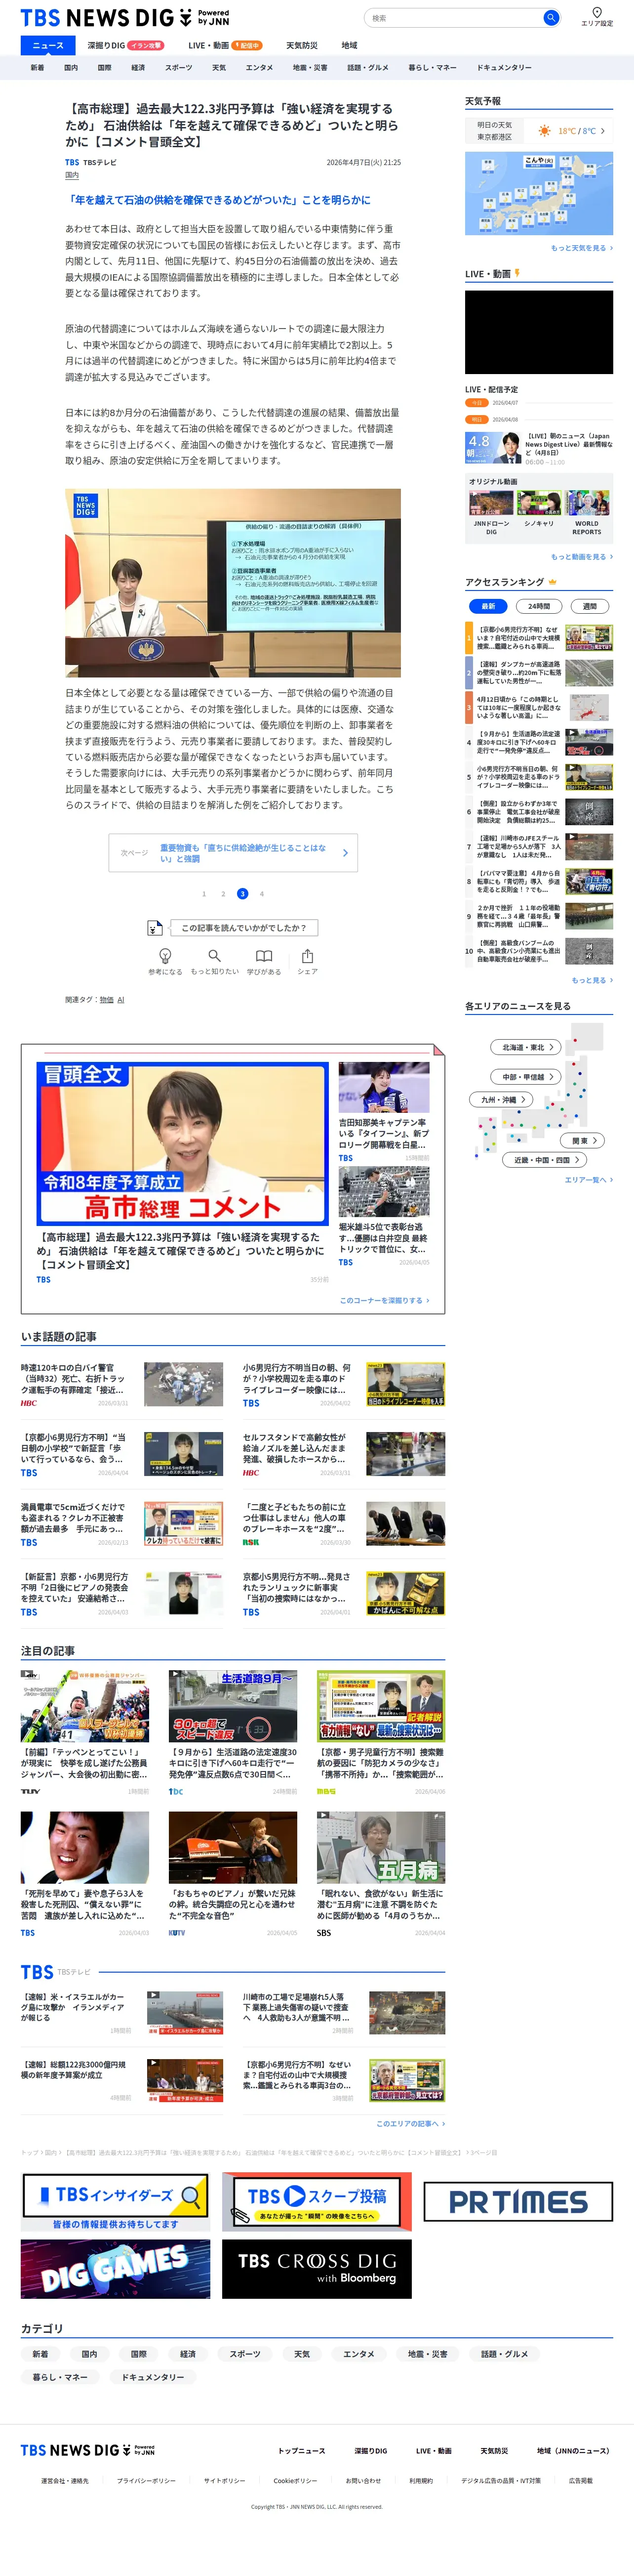Click the DIG GAMES banner
Image resolution: width=634 pixels, height=2576 pixels.
tap(116, 2269)
